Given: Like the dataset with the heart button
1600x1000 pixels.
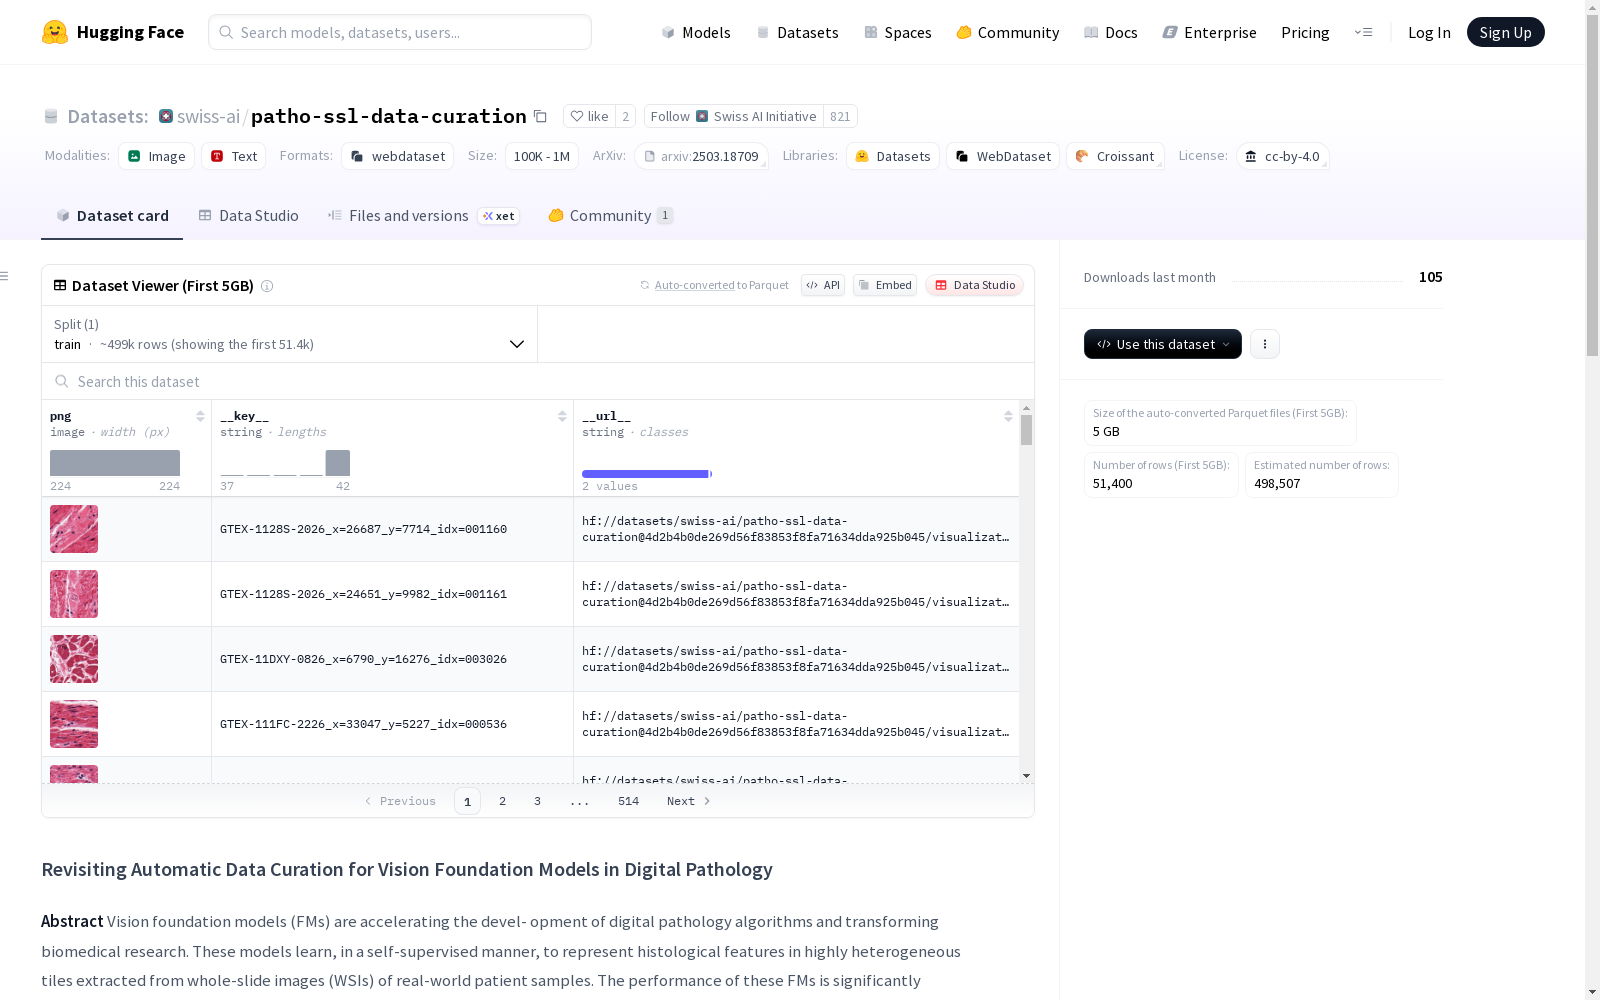Looking at the screenshot, I should (x=589, y=116).
